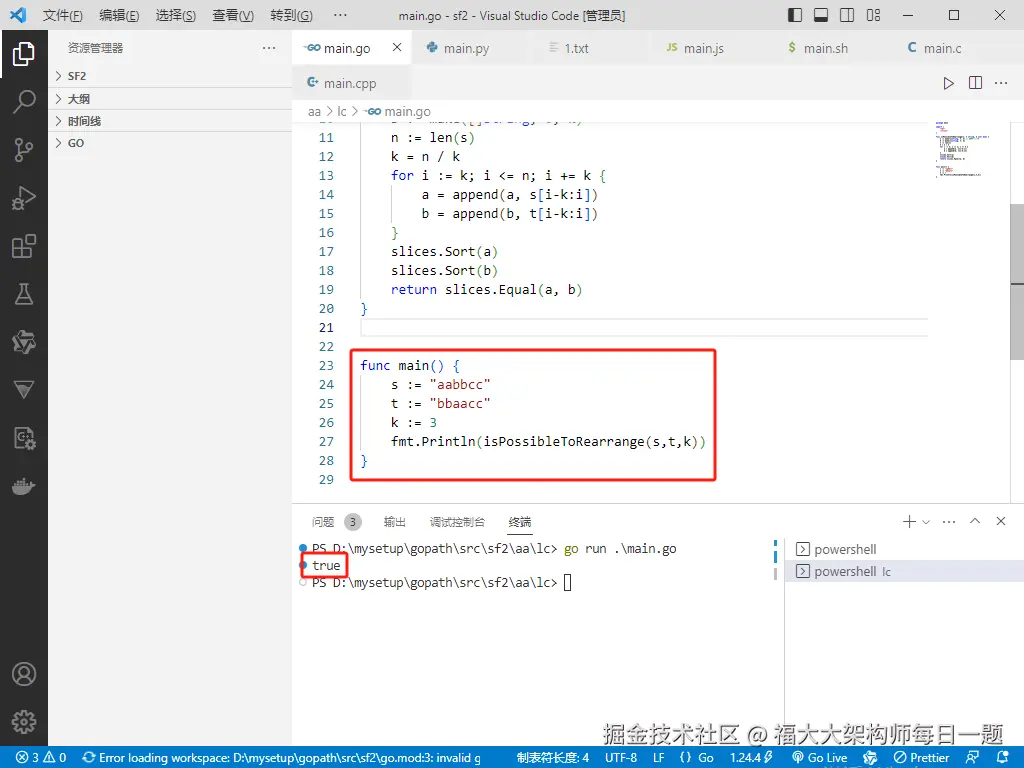Open the 查看(V) menu
The width and height of the screenshot is (1024, 768).
(x=233, y=15)
